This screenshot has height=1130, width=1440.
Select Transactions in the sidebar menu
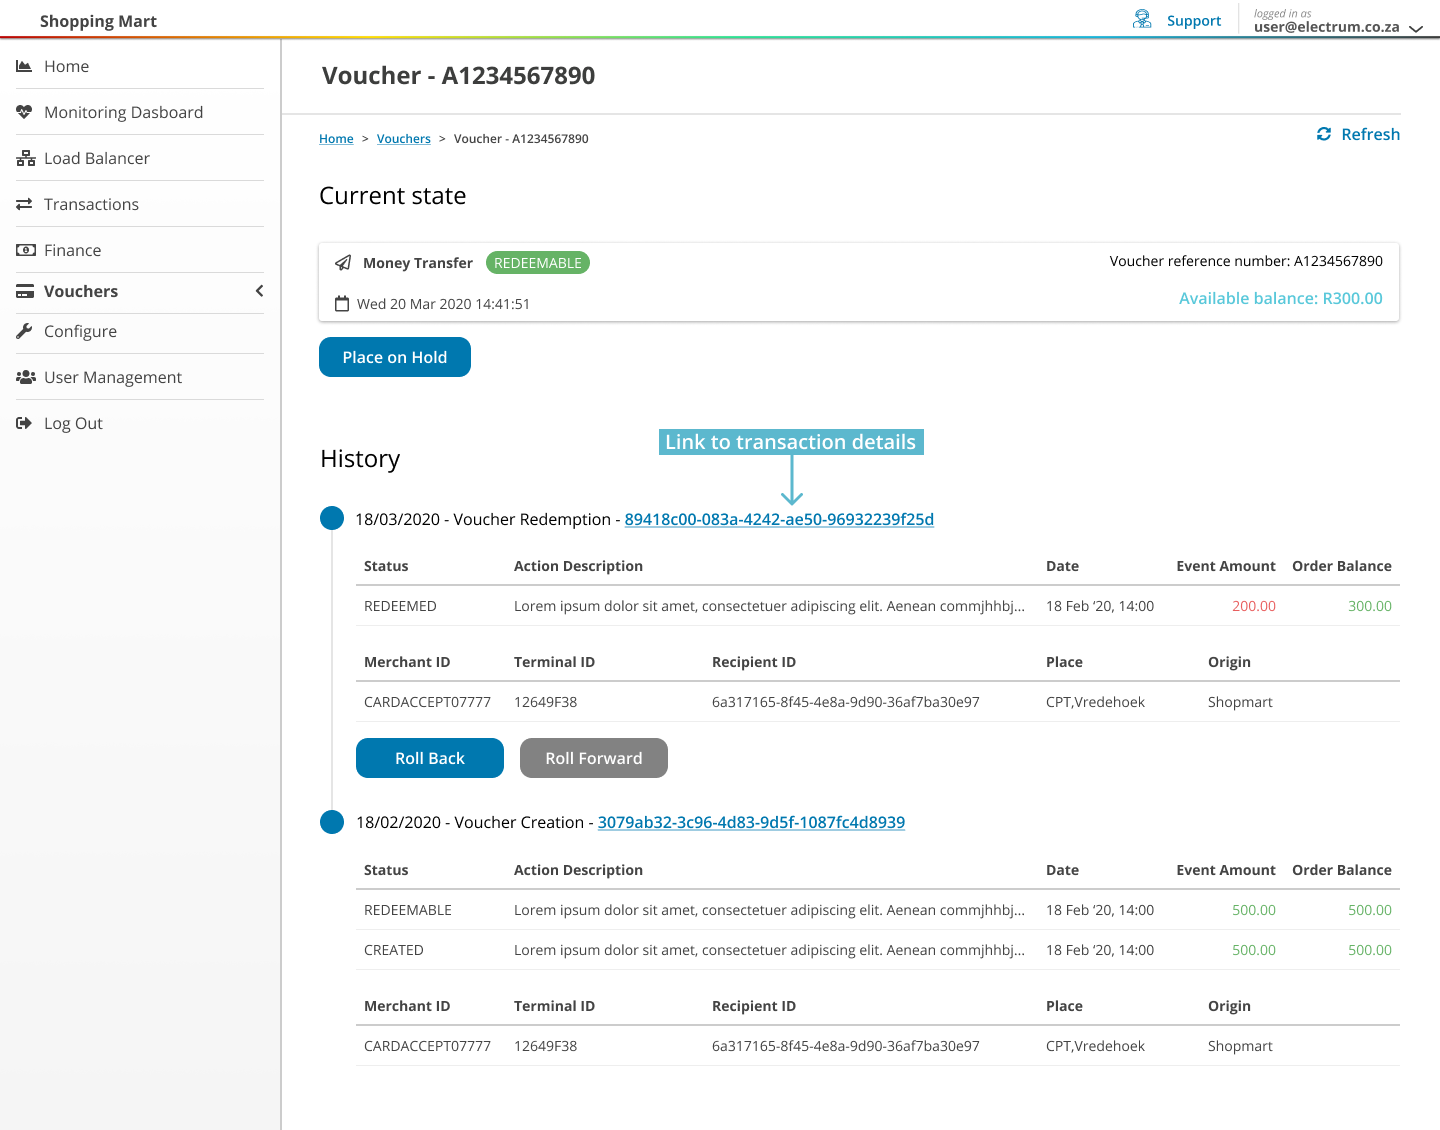coord(91,204)
